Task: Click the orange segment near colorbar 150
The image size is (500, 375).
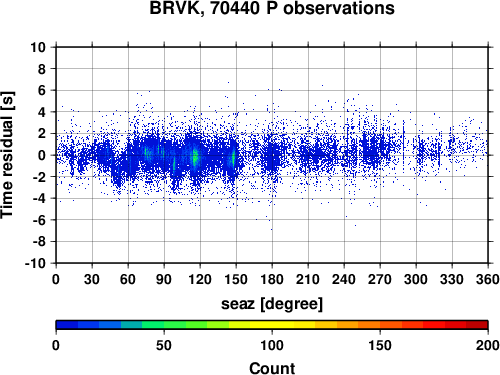Action: [380, 325]
